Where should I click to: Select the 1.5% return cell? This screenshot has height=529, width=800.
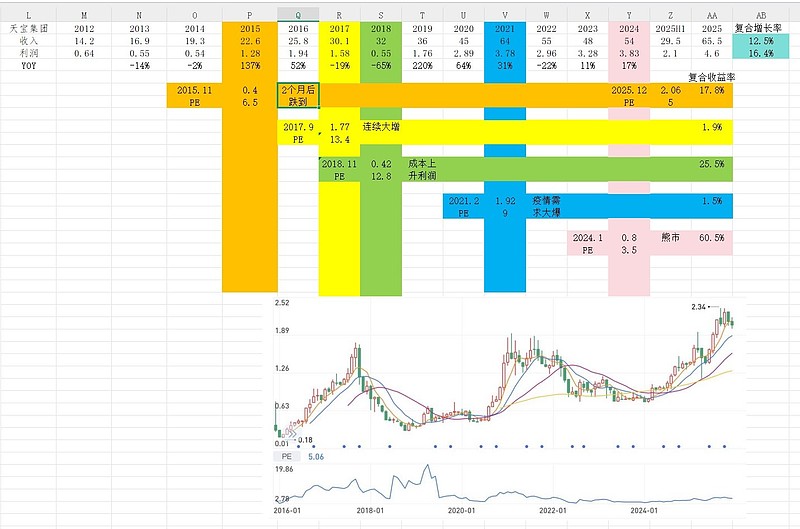click(x=712, y=200)
